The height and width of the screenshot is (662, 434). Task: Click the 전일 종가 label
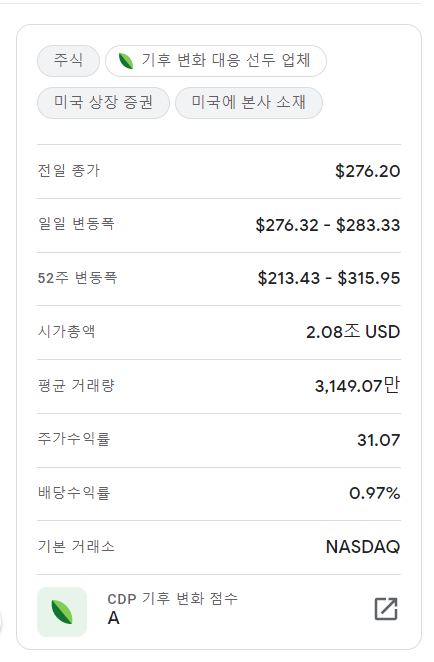(x=69, y=171)
